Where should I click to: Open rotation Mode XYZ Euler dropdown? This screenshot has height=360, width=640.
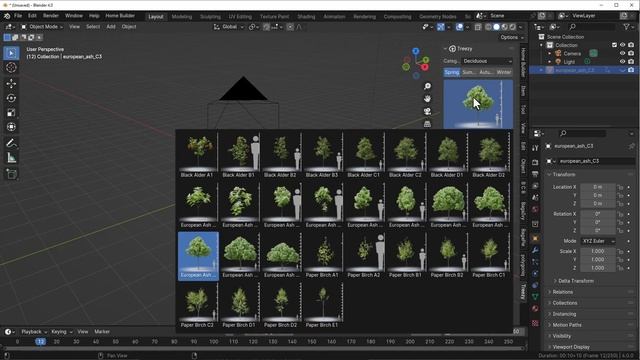click(598, 241)
